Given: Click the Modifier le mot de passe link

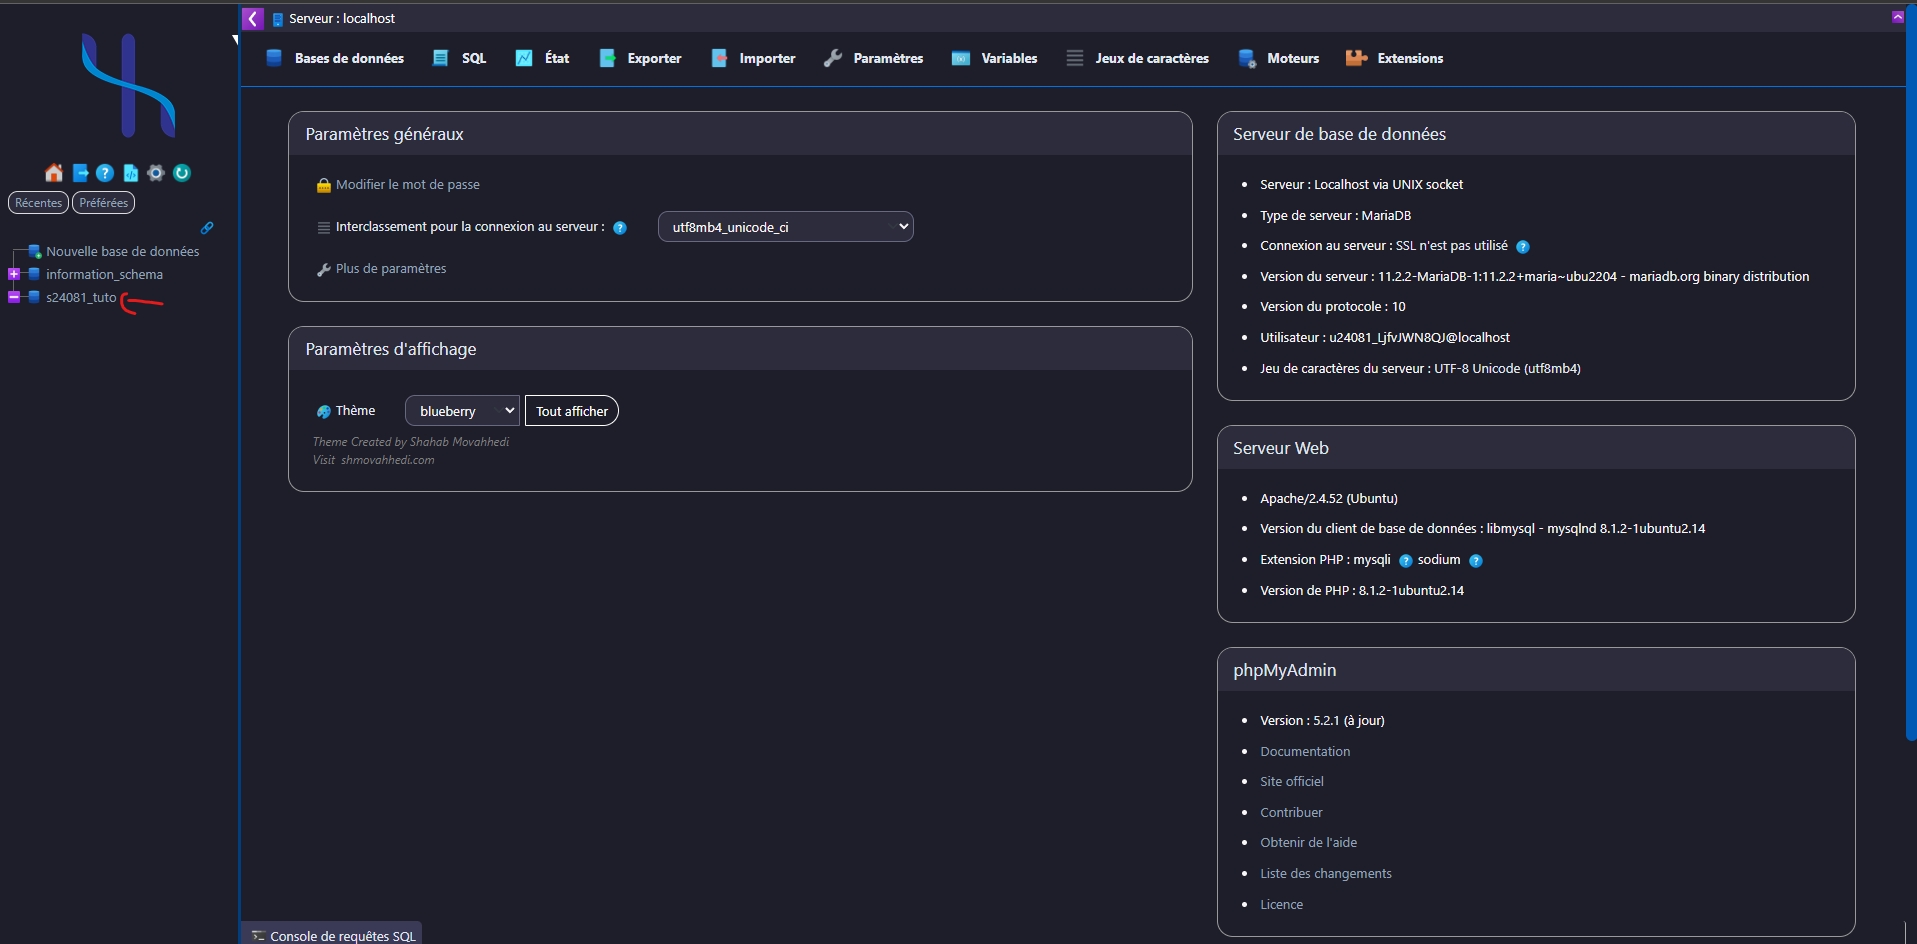Looking at the screenshot, I should [407, 185].
